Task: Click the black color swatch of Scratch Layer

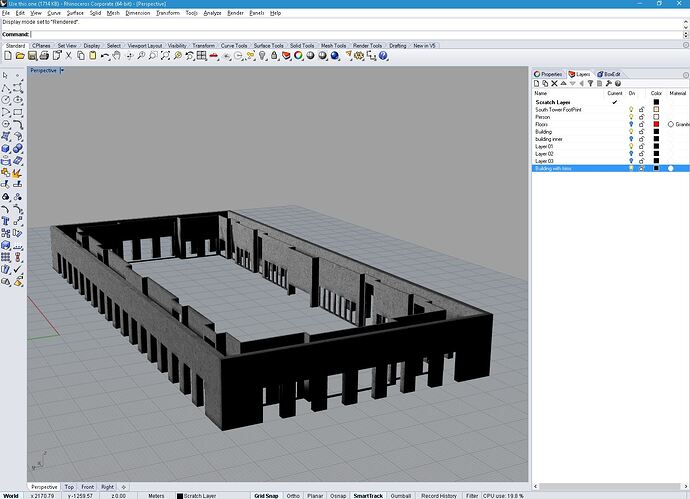Action: (656, 102)
